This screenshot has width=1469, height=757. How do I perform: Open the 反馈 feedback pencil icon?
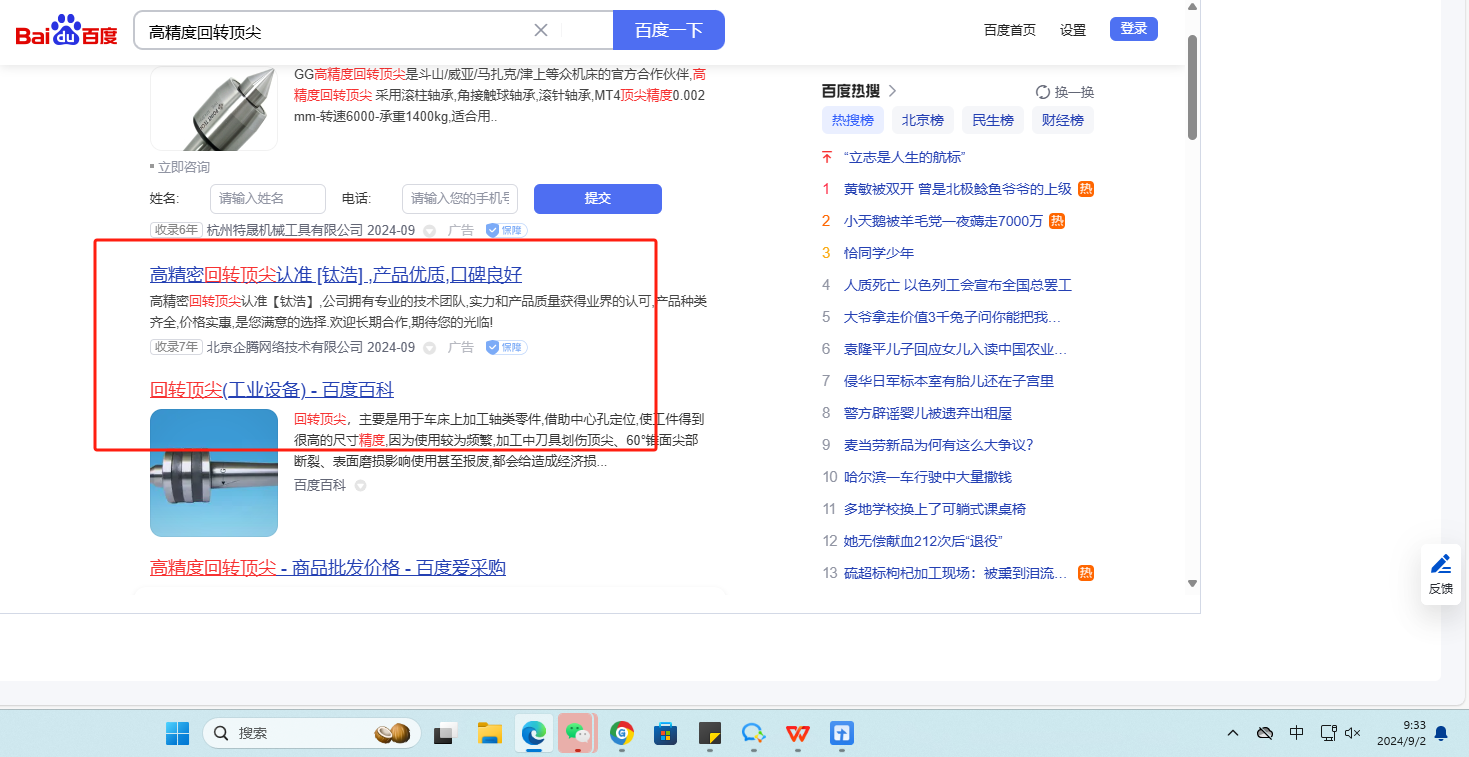(x=1440, y=574)
